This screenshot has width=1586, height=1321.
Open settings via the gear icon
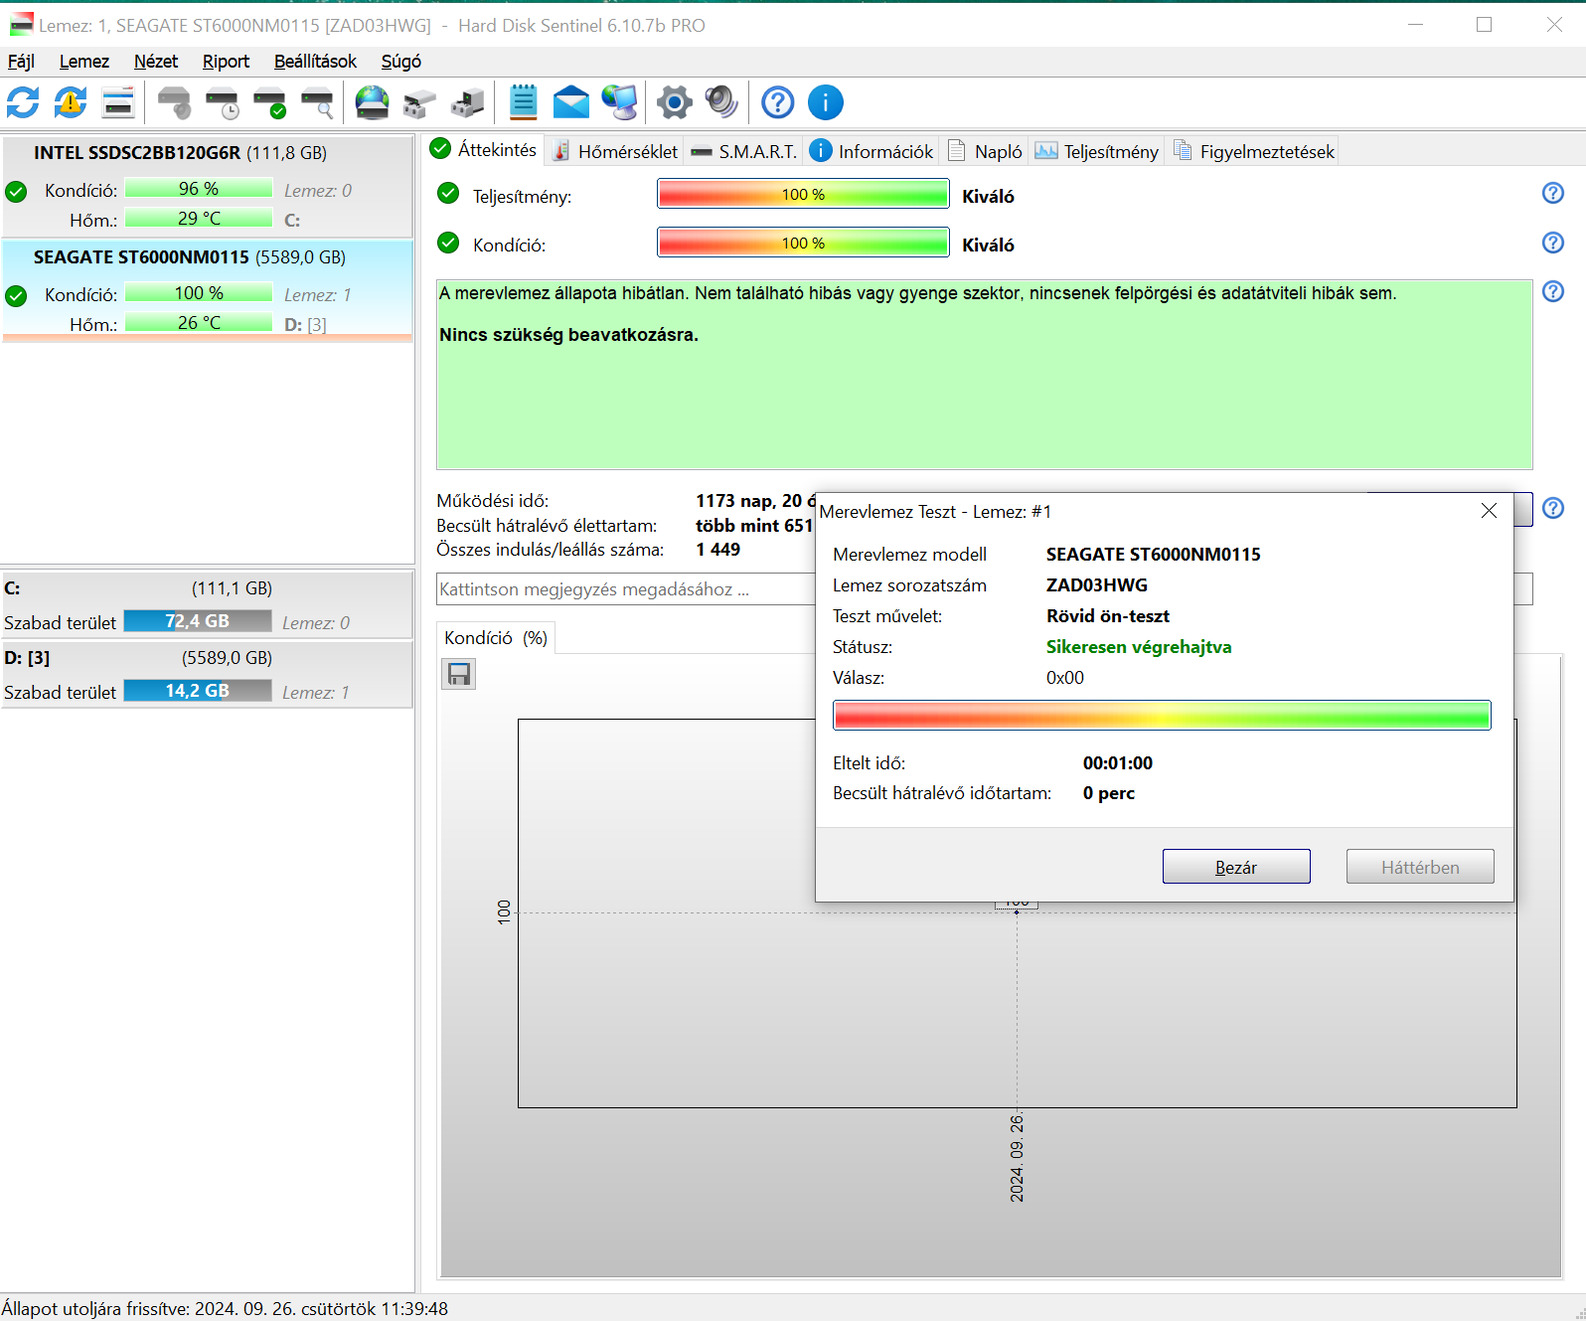(x=674, y=102)
